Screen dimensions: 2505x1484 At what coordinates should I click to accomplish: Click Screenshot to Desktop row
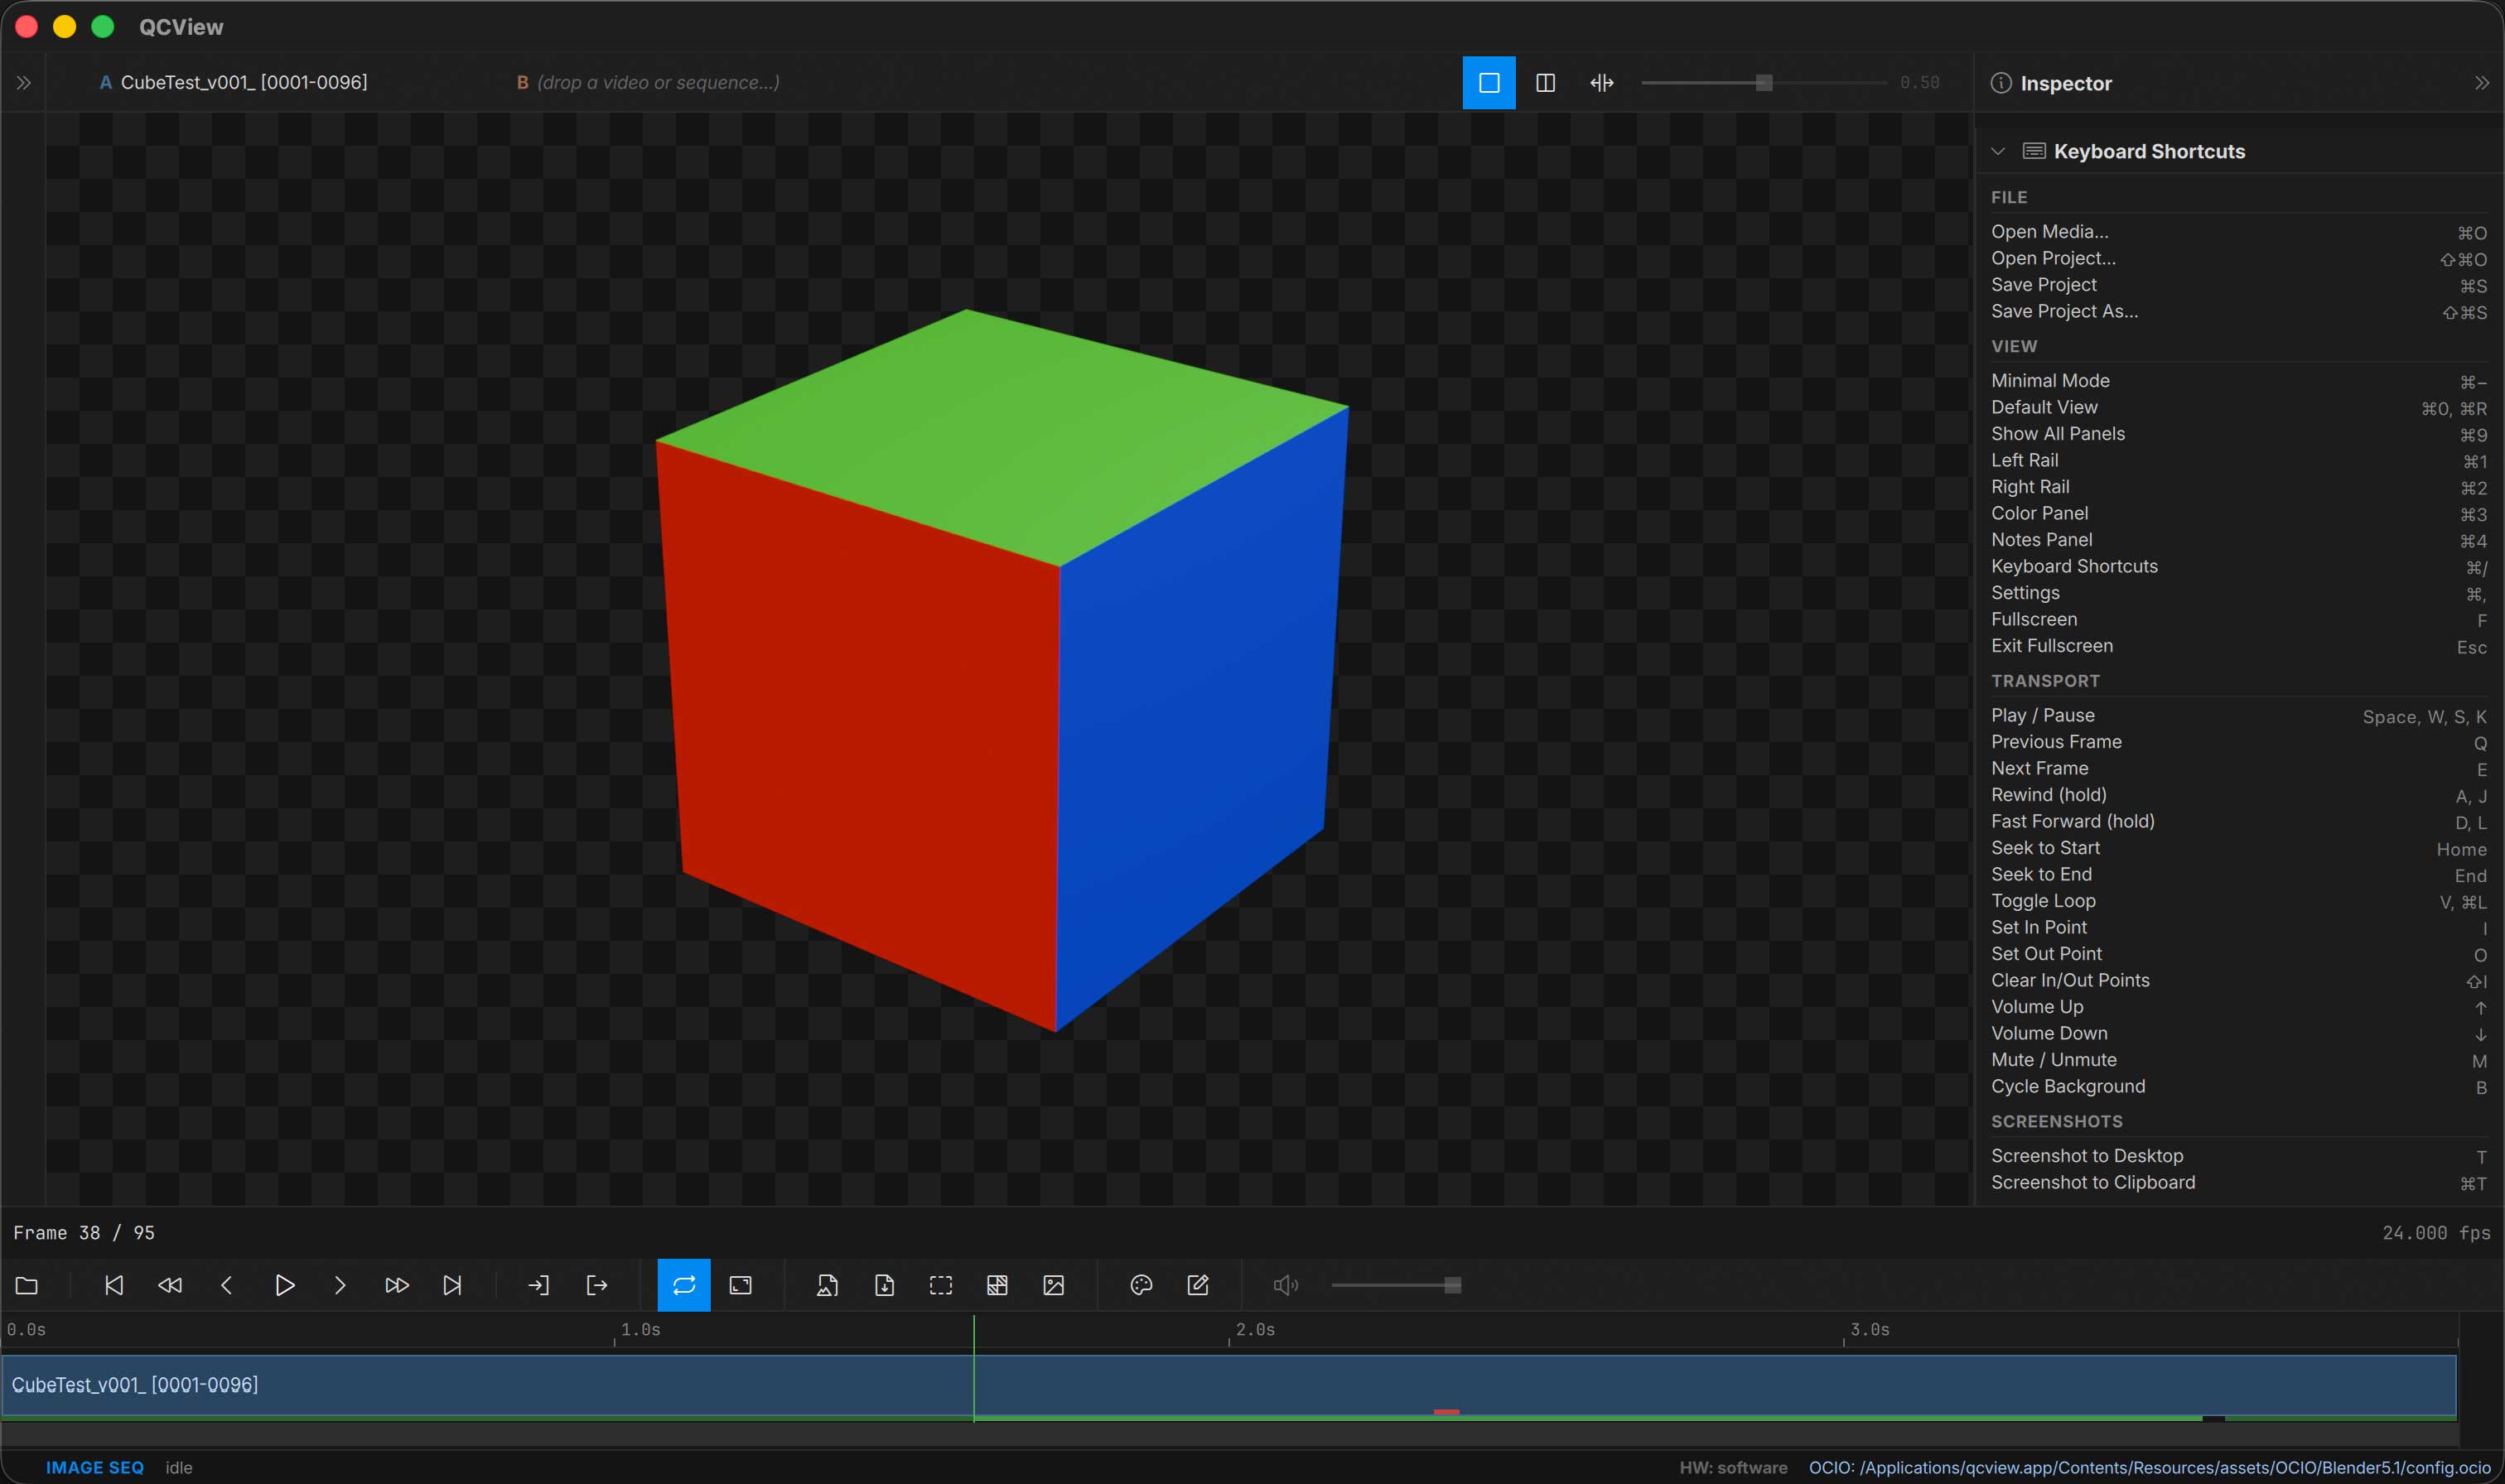[2238, 1156]
